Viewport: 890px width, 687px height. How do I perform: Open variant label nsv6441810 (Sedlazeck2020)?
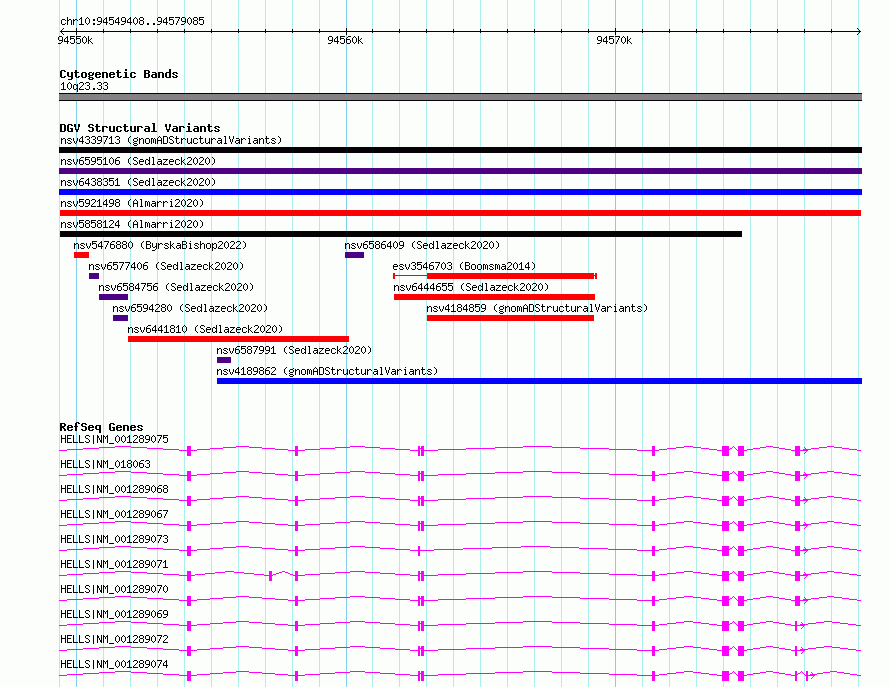tap(205, 329)
